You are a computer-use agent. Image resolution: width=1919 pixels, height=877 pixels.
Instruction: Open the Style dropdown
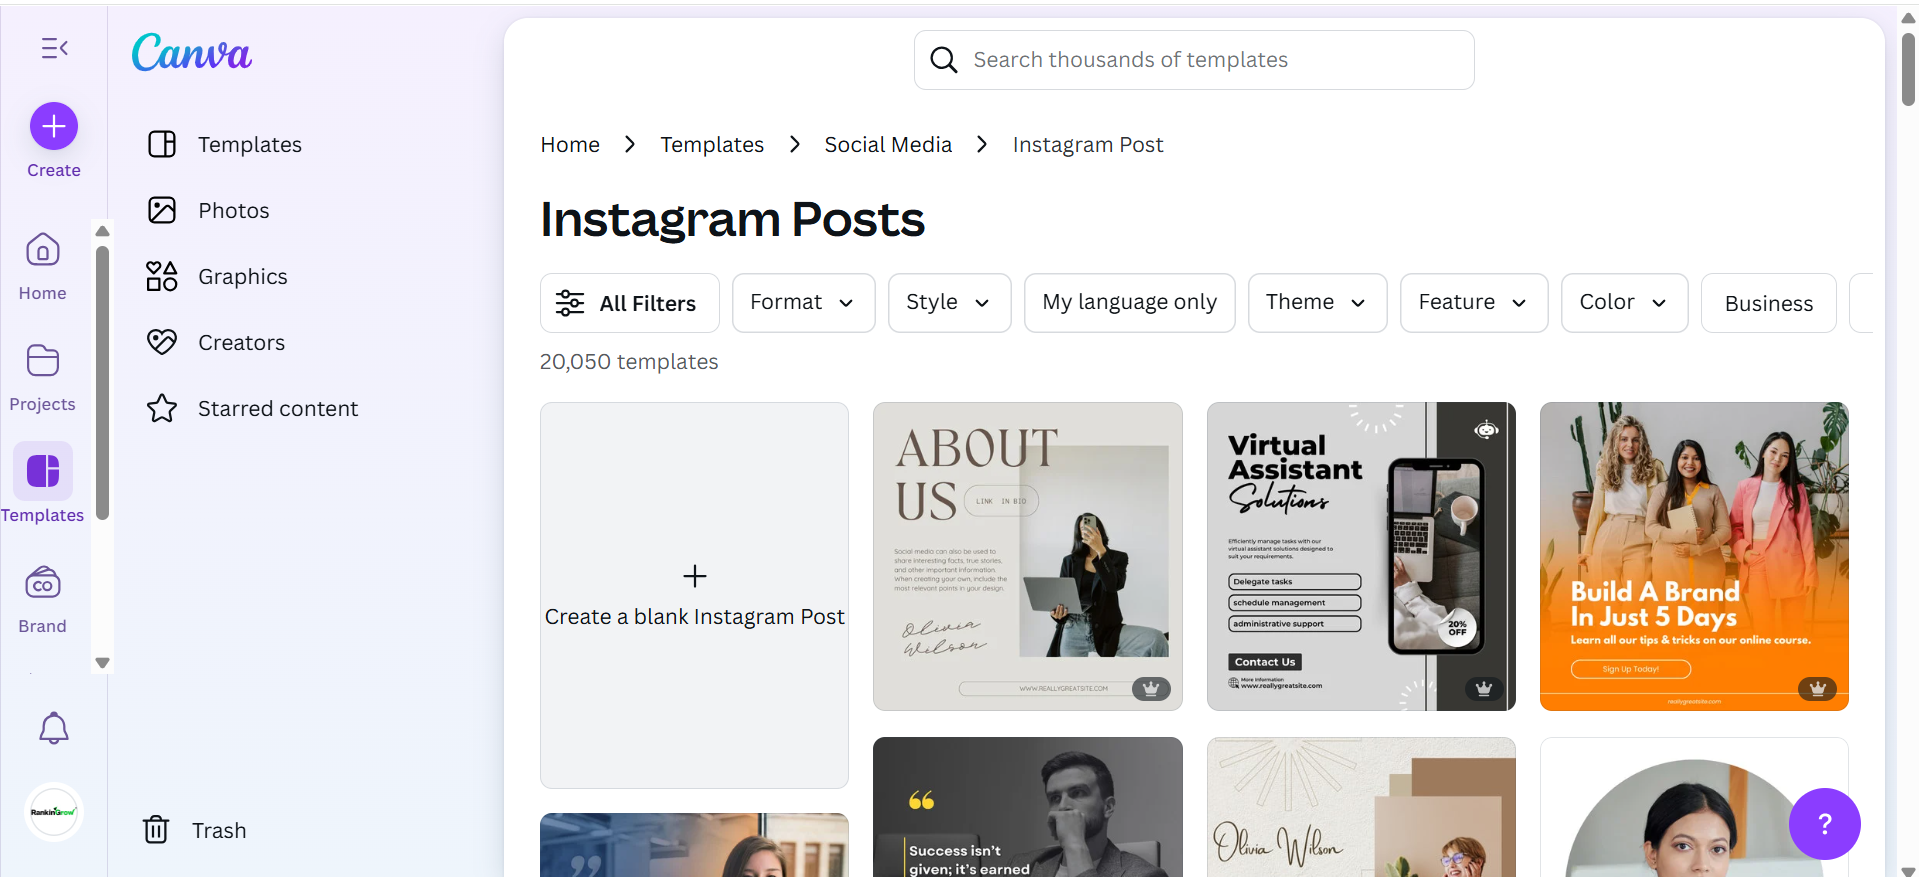(949, 303)
